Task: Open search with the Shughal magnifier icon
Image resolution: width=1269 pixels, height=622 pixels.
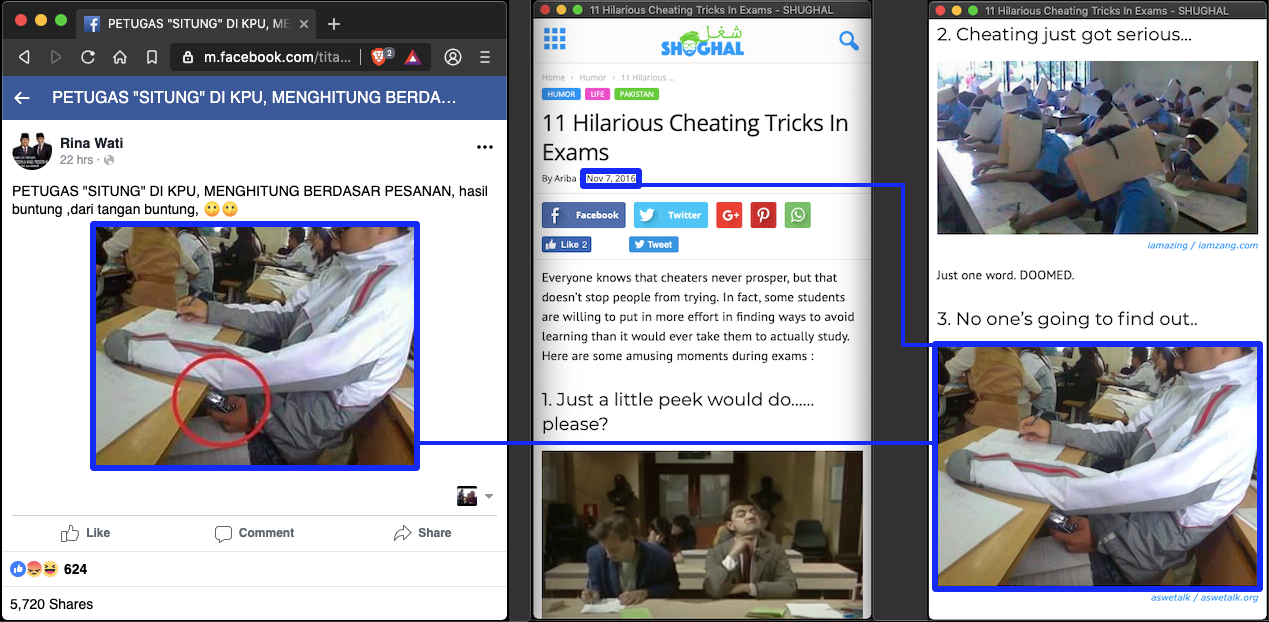Action: [848, 41]
